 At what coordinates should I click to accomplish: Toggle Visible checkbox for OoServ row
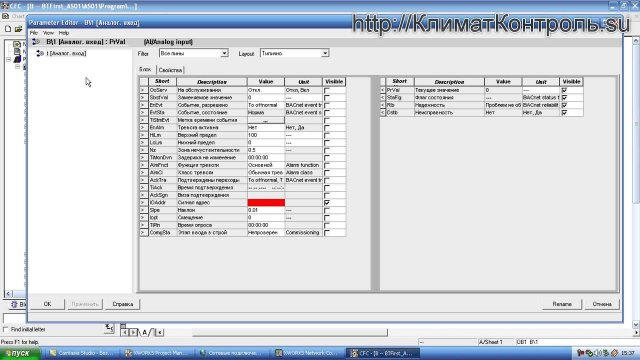pyautogui.click(x=327, y=90)
